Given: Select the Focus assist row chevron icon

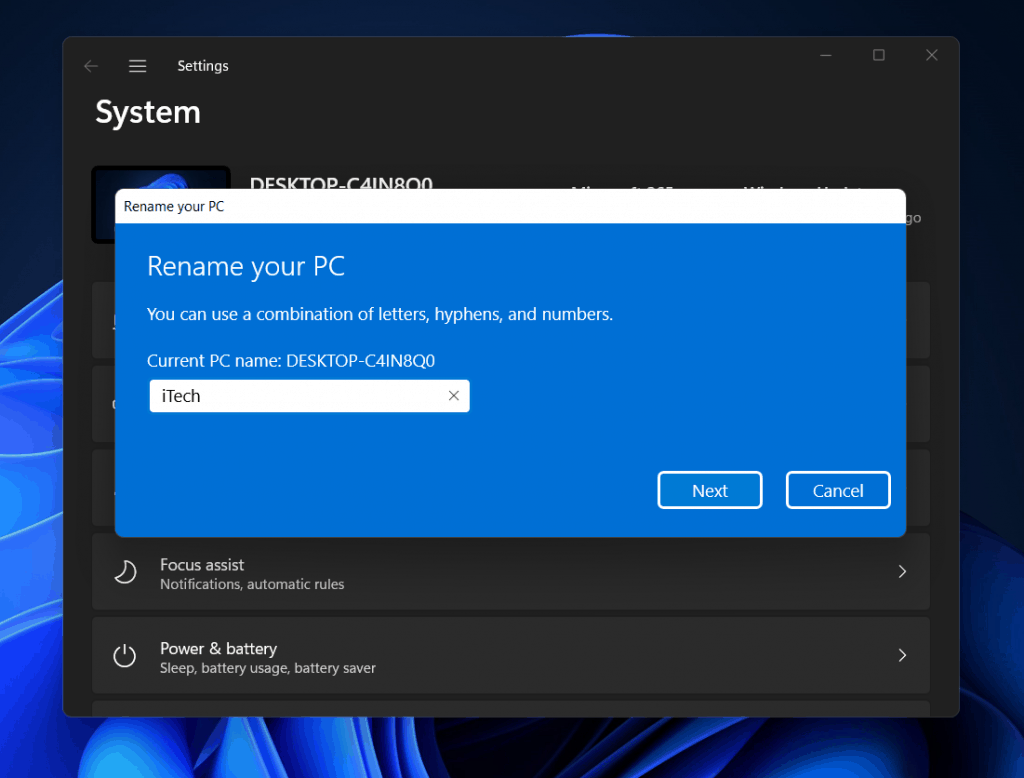Looking at the screenshot, I should point(902,571).
